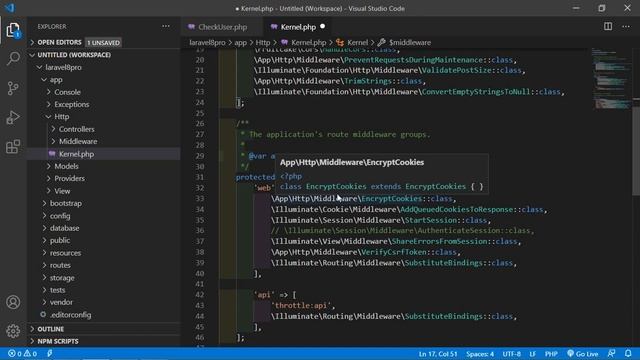Open the Extensions view
The width and height of the screenshot is (640, 360).
coord(13,147)
